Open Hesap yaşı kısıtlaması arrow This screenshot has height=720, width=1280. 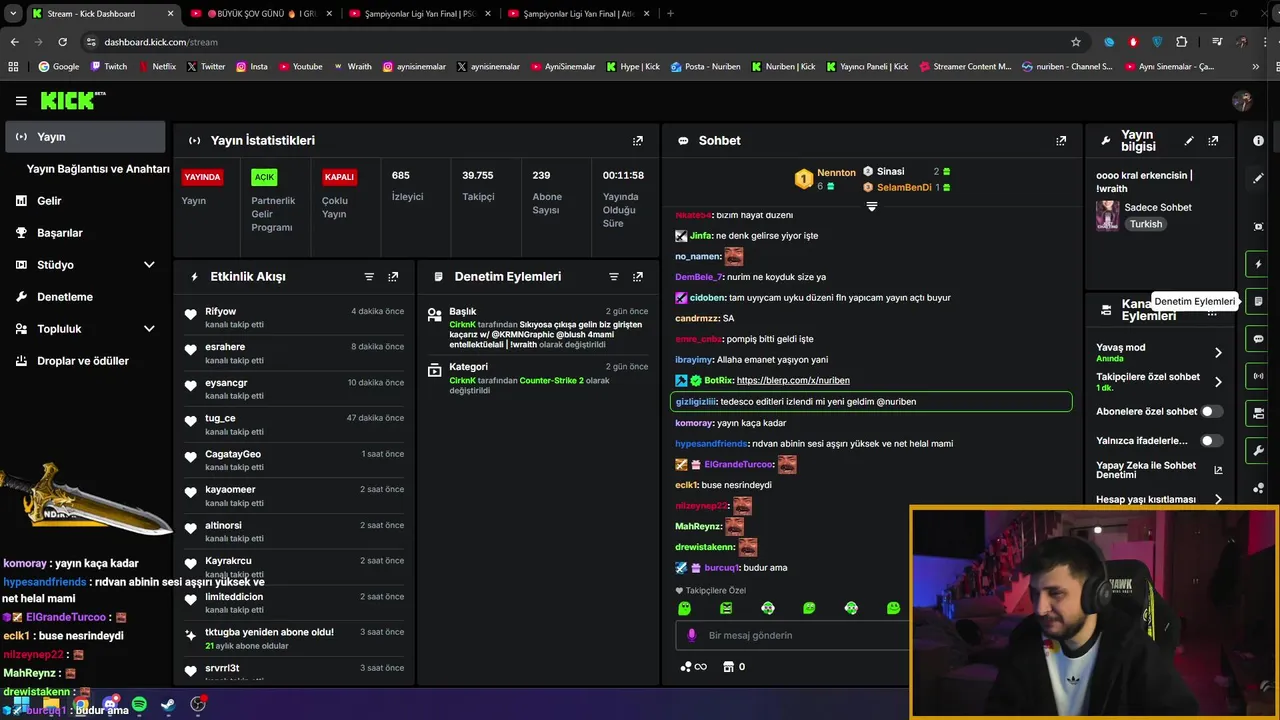pyautogui.click(x=1218, y=499)
